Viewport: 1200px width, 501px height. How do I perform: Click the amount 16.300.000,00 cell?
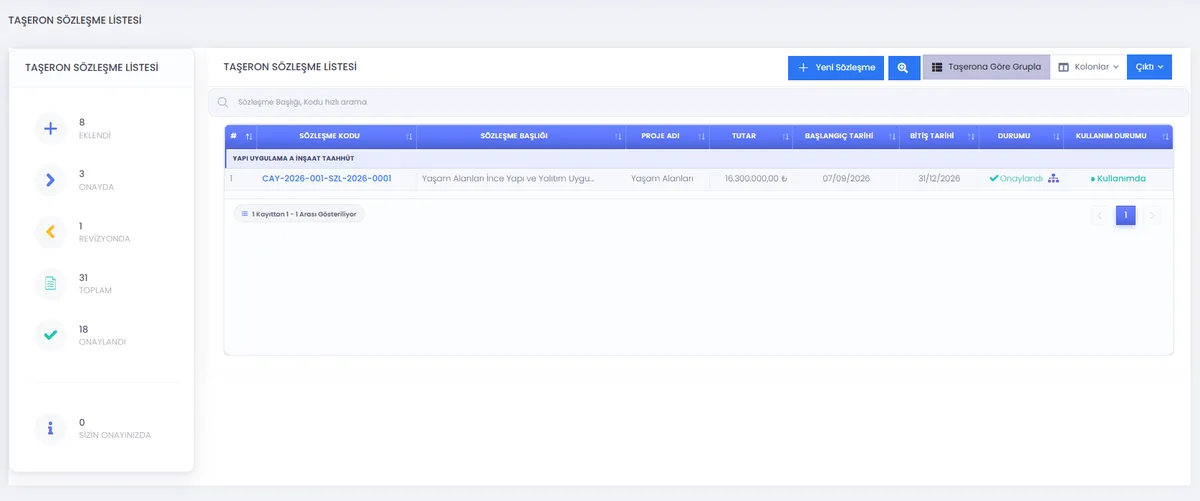[756, 178]
